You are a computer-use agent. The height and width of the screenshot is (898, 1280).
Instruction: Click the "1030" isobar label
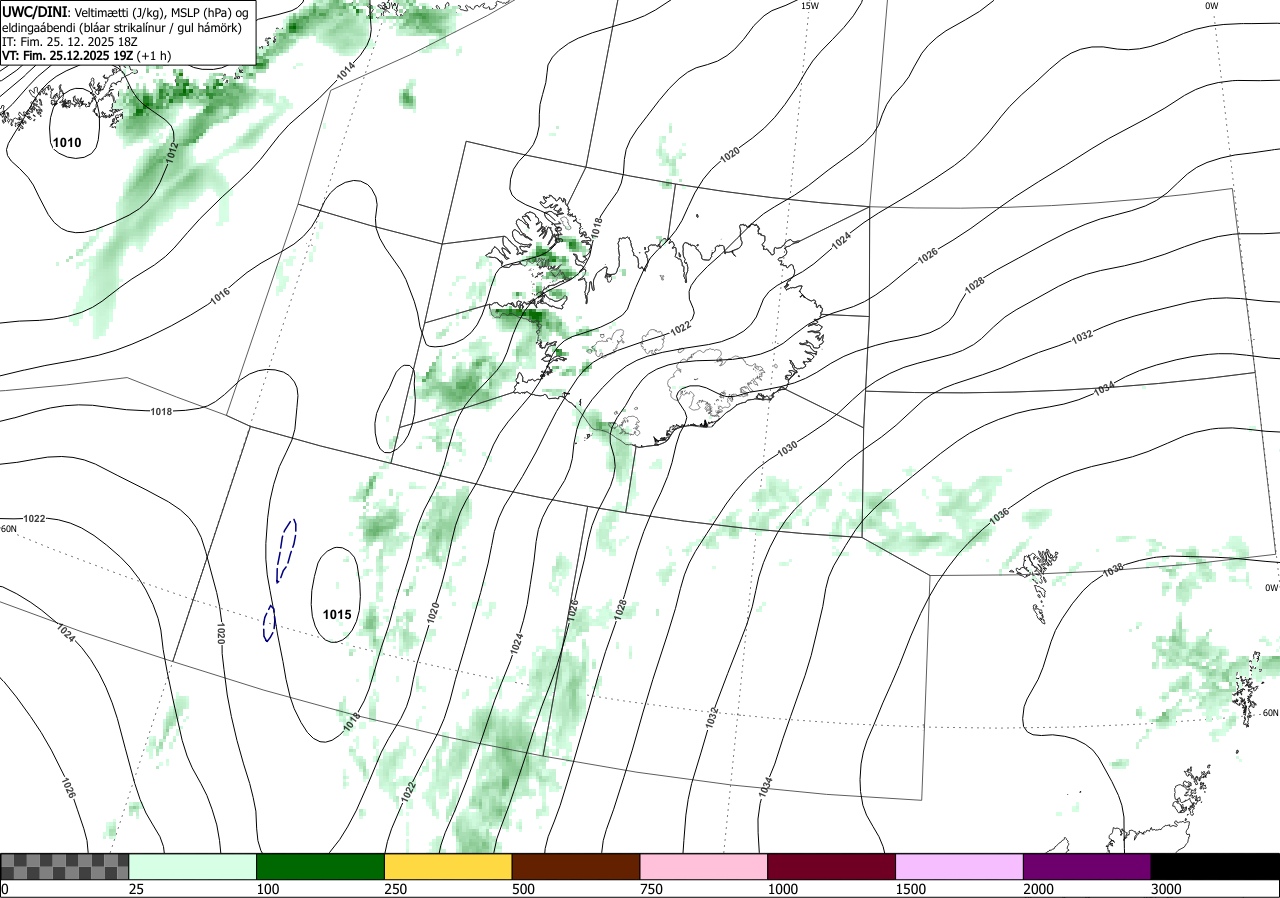click(x=788, y=449)
